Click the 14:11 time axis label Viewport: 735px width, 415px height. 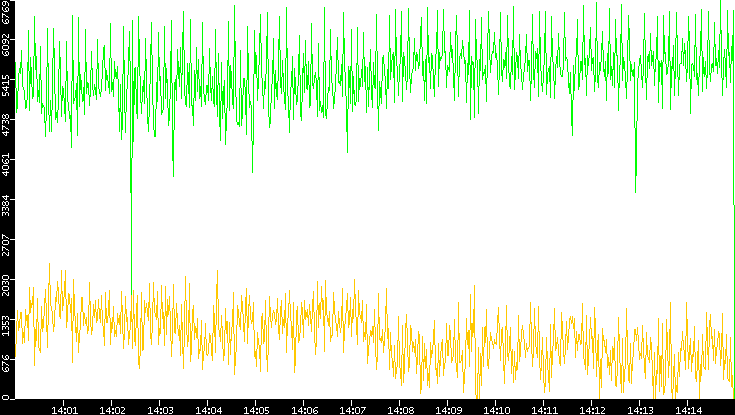tap(544, 410)
